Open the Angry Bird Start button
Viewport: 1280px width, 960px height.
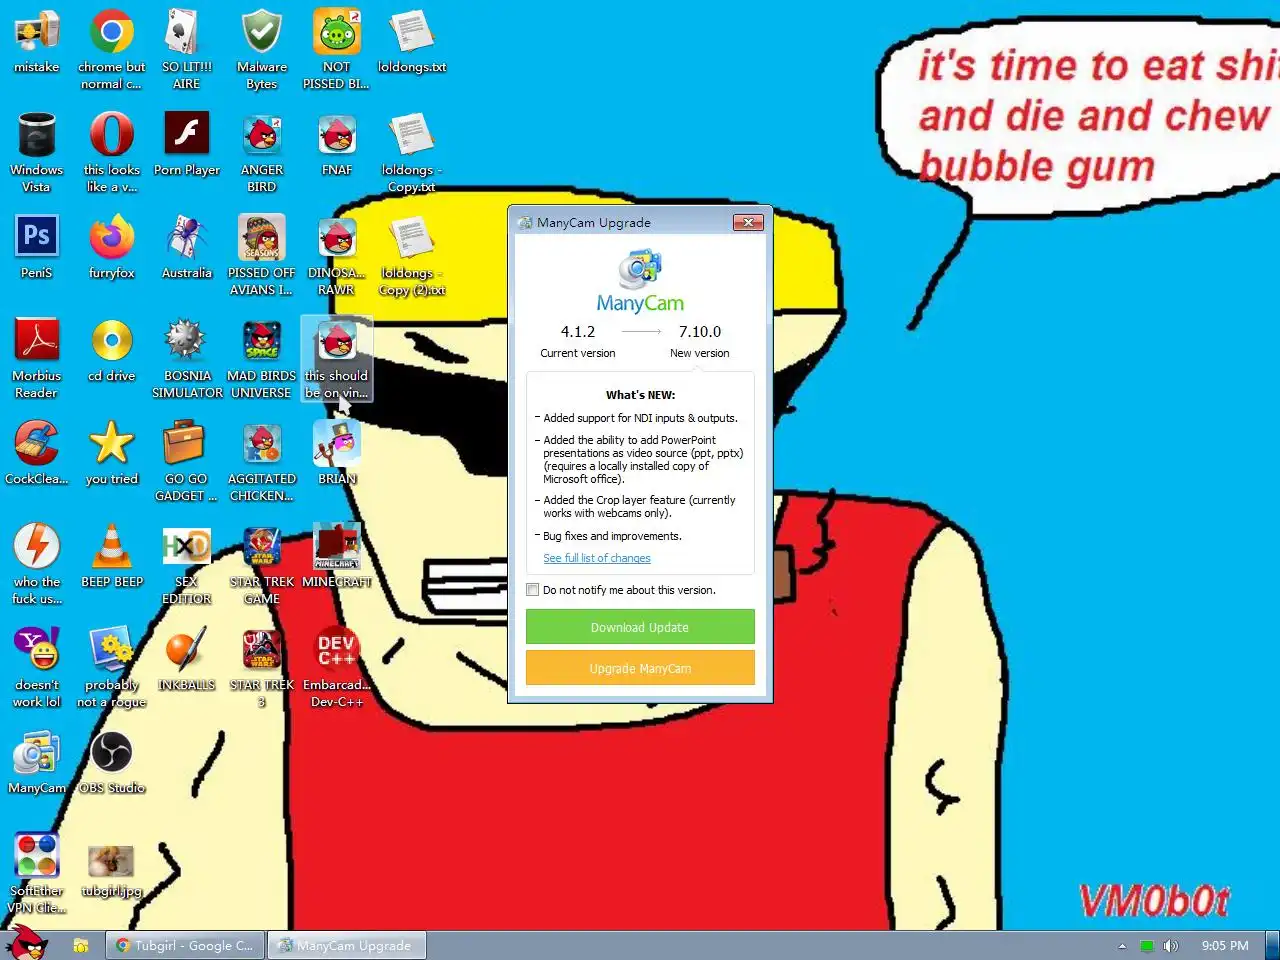coord(26,942)
